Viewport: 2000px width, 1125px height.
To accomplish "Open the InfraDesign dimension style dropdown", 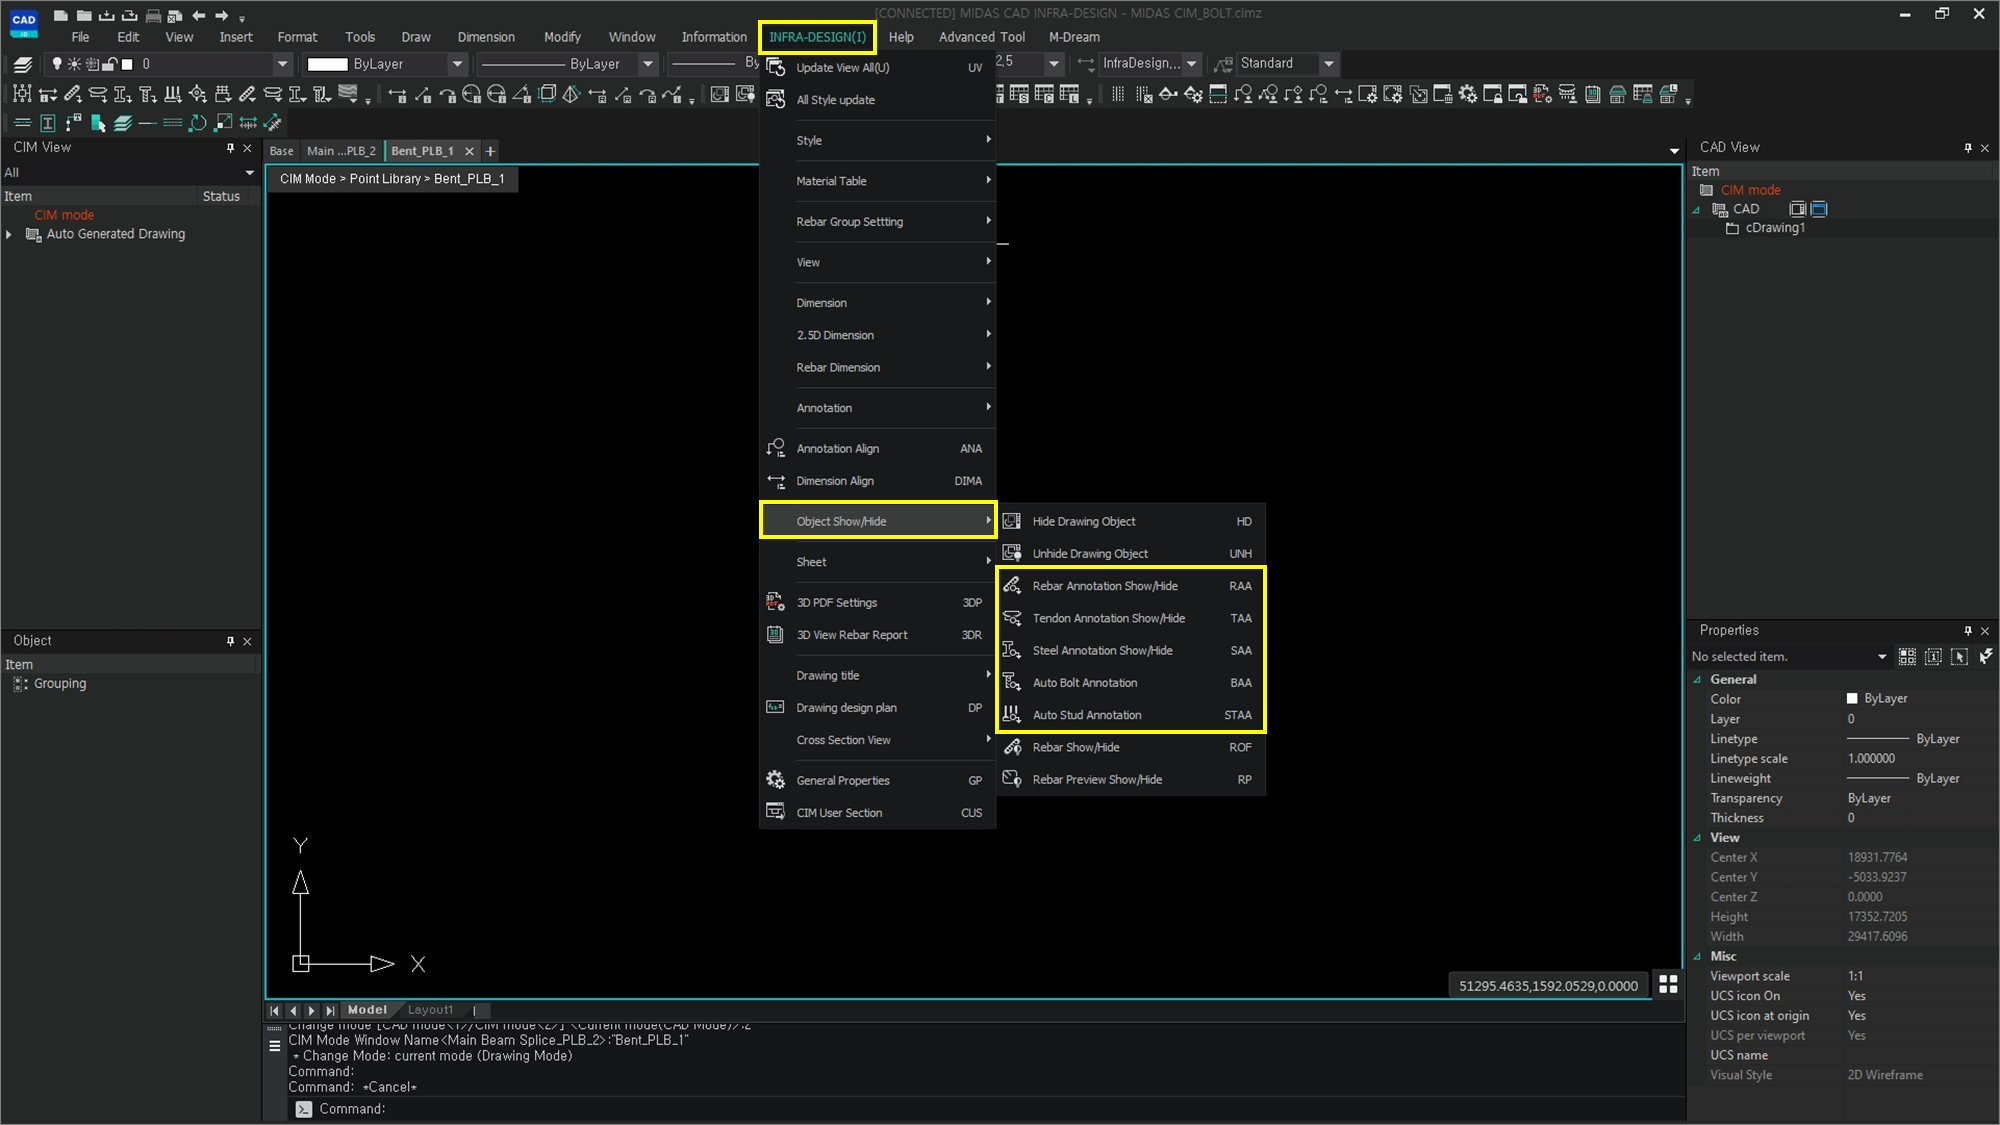I will [x=1192, y=63].
